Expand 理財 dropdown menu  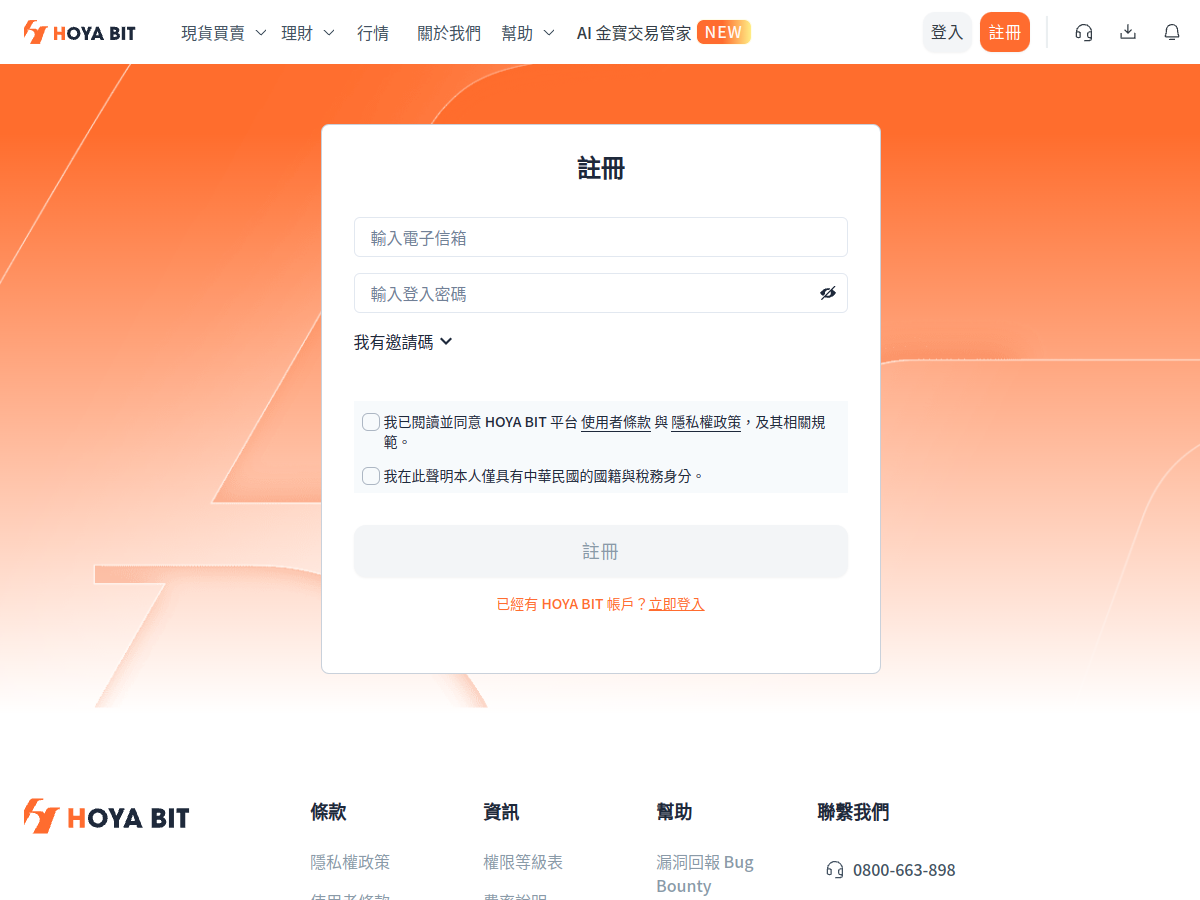[x=308, y=33]
